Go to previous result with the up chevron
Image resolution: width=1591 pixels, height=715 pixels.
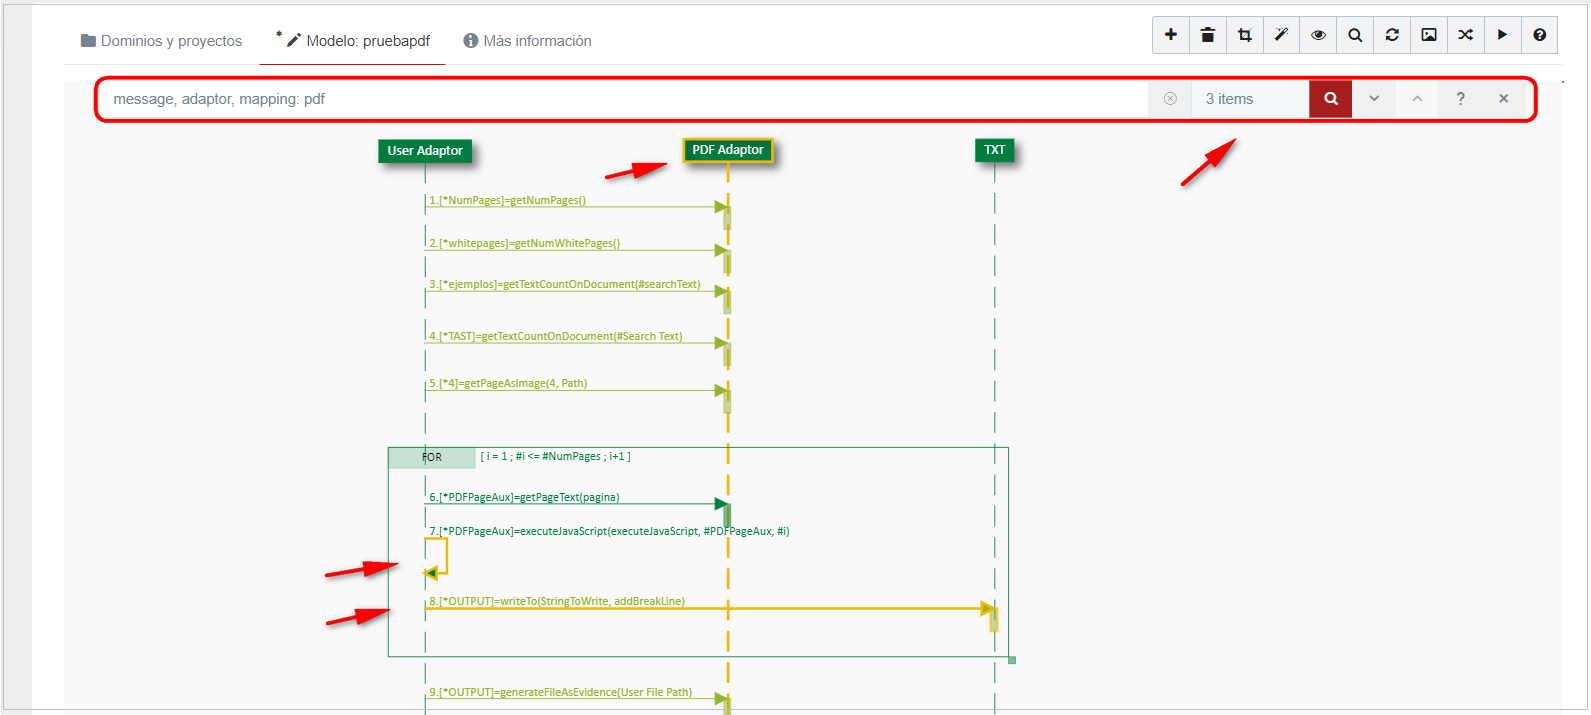coord(1417,99)
